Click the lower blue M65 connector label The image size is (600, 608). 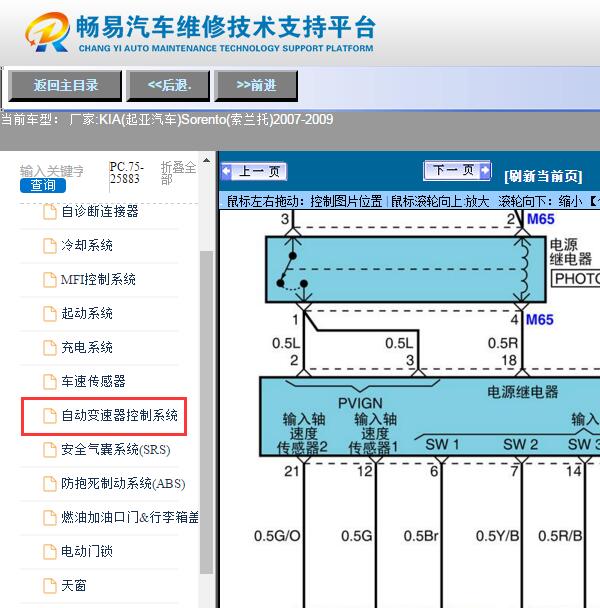pos(539,320)
